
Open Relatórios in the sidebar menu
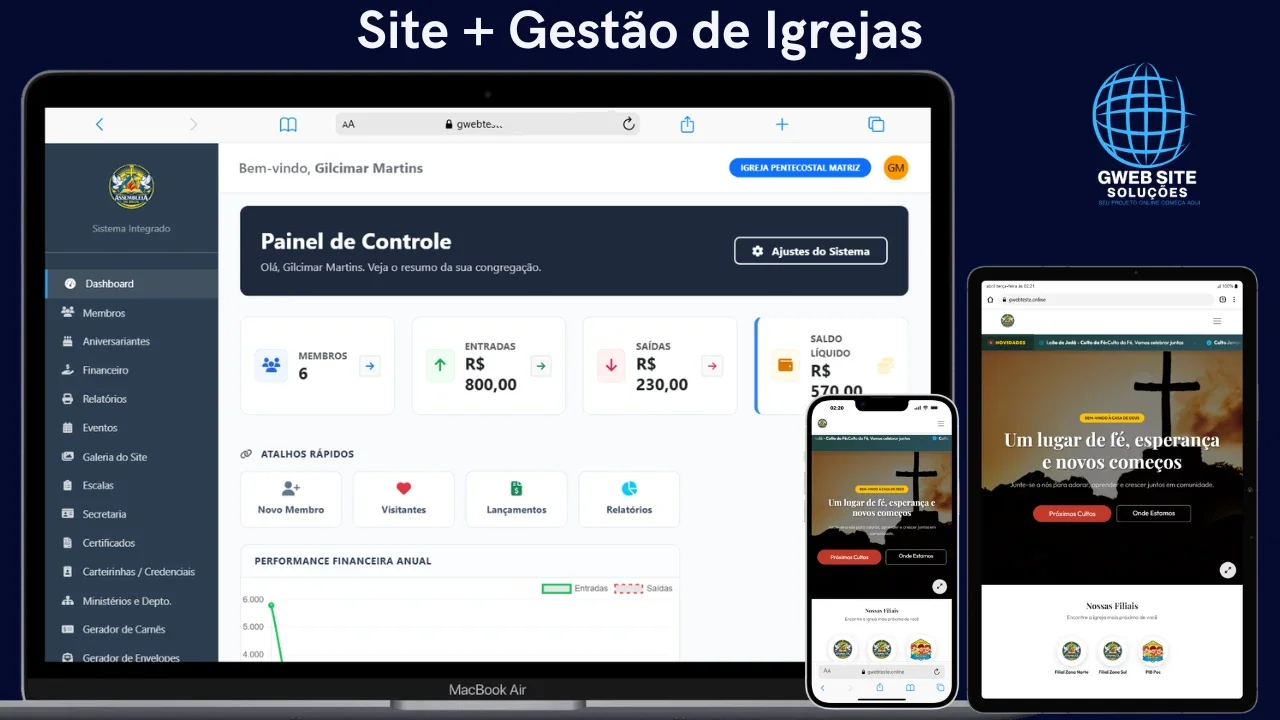(x=132, y=399)
